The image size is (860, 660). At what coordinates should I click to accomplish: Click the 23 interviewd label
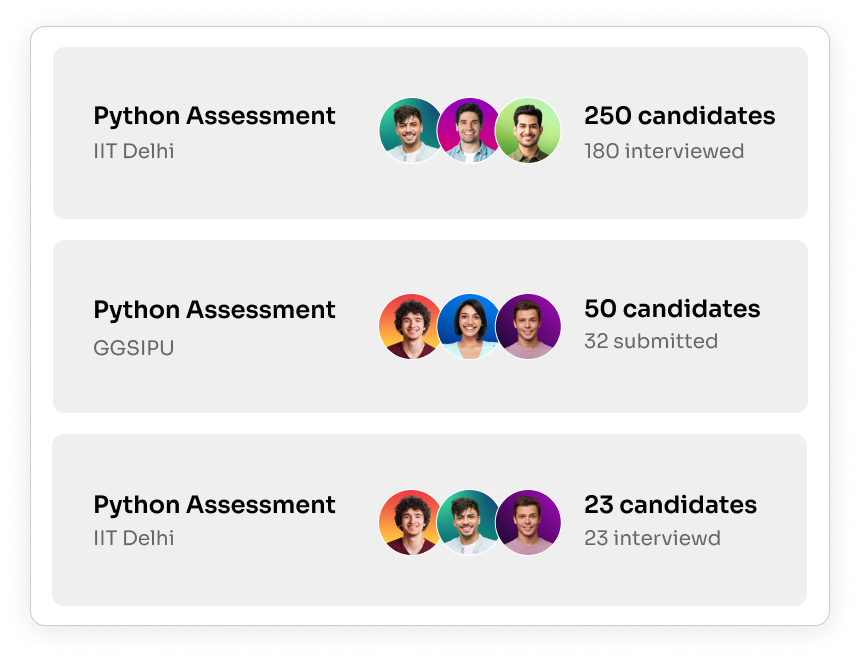tap(652, 538)
